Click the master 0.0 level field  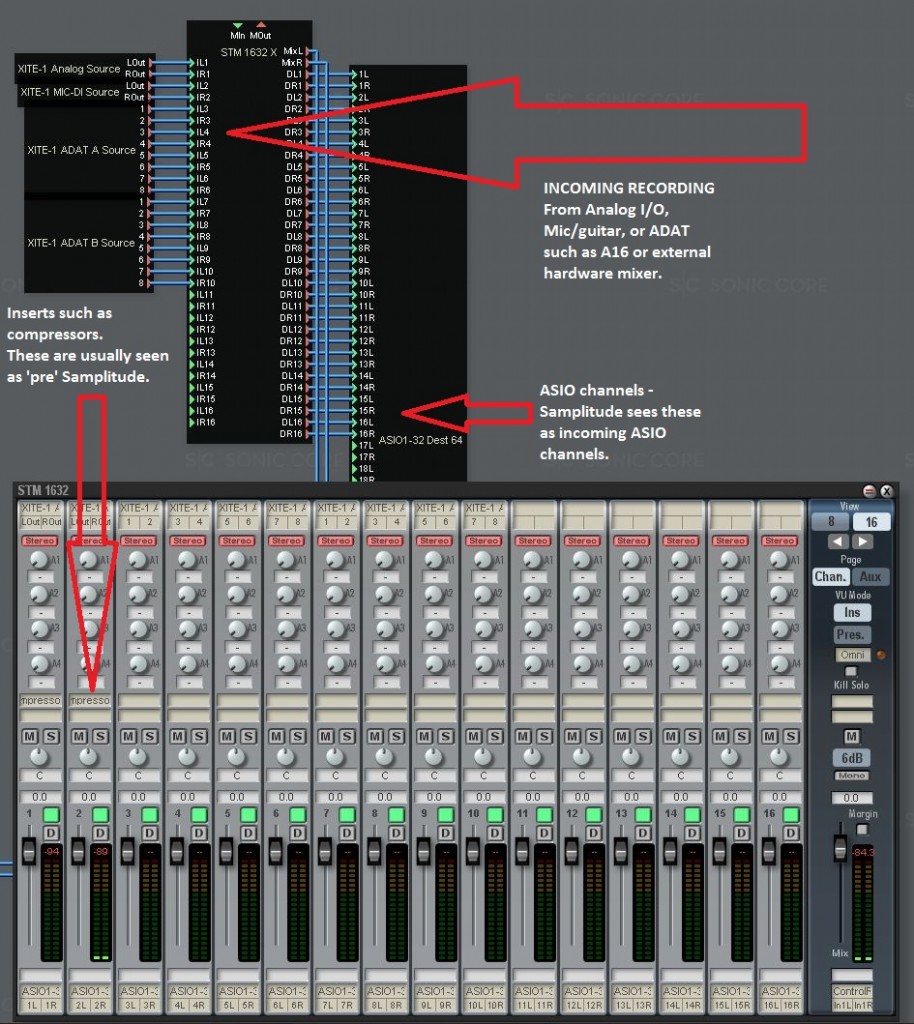point(851,797)
